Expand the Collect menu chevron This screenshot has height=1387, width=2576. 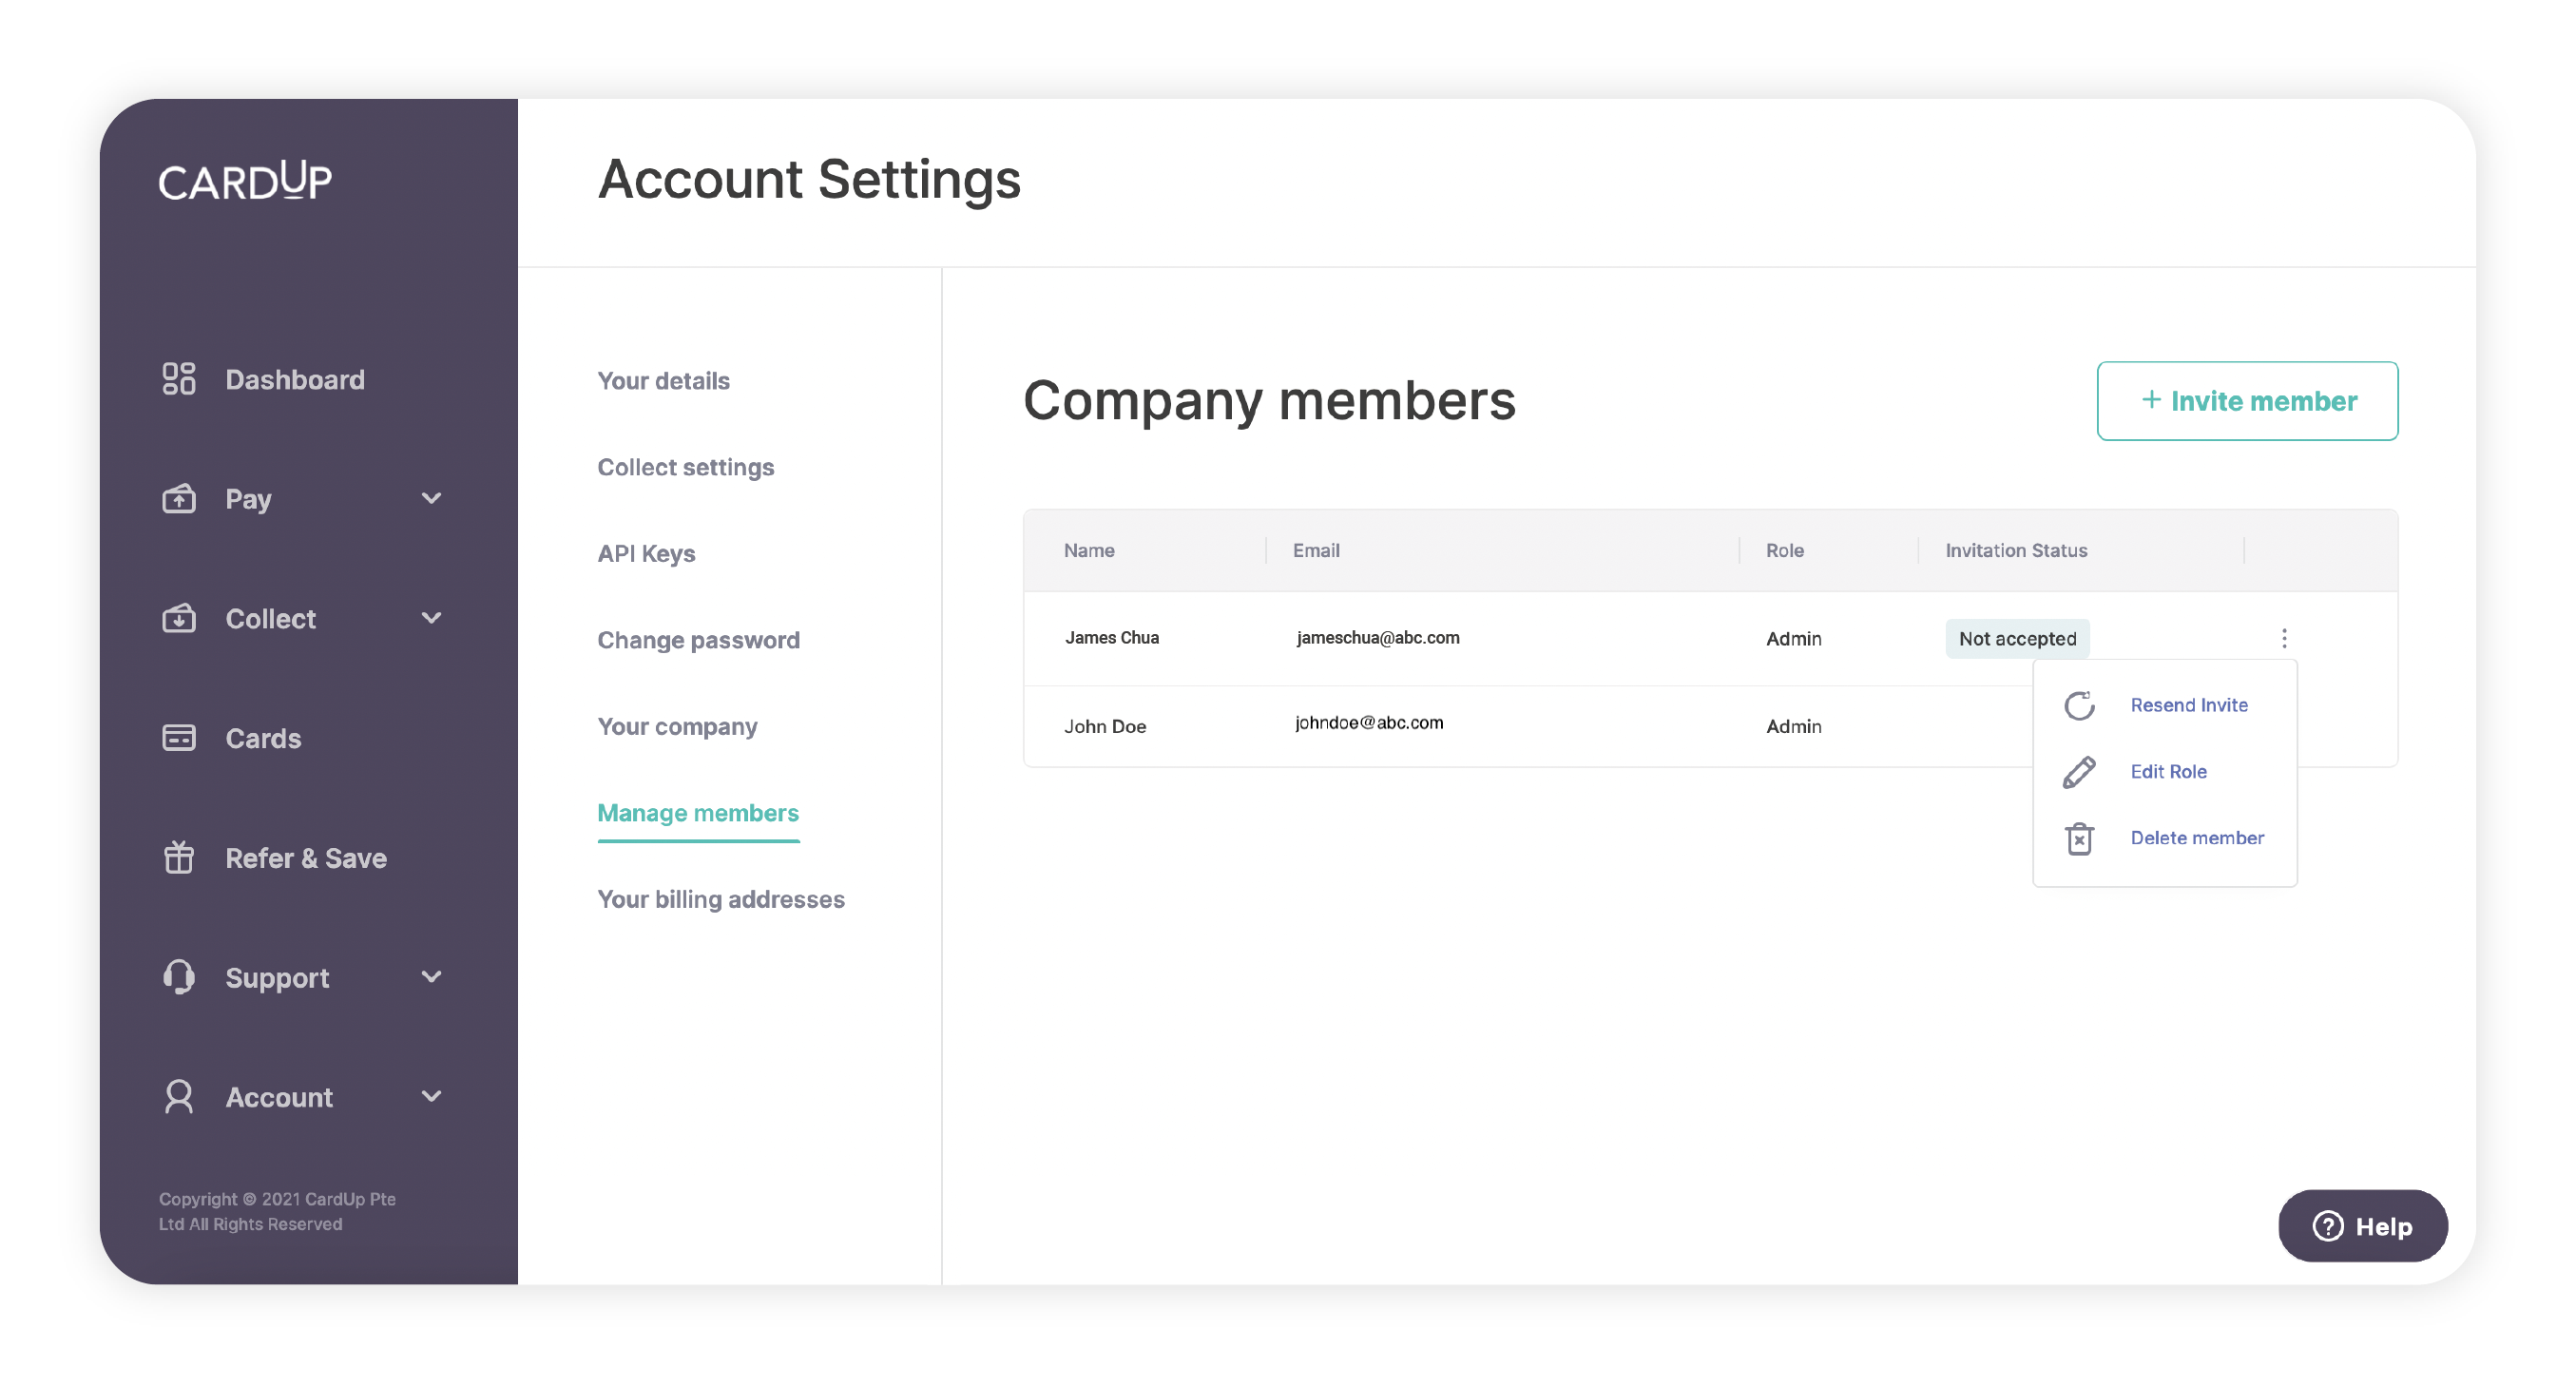(x=431, y=618)
